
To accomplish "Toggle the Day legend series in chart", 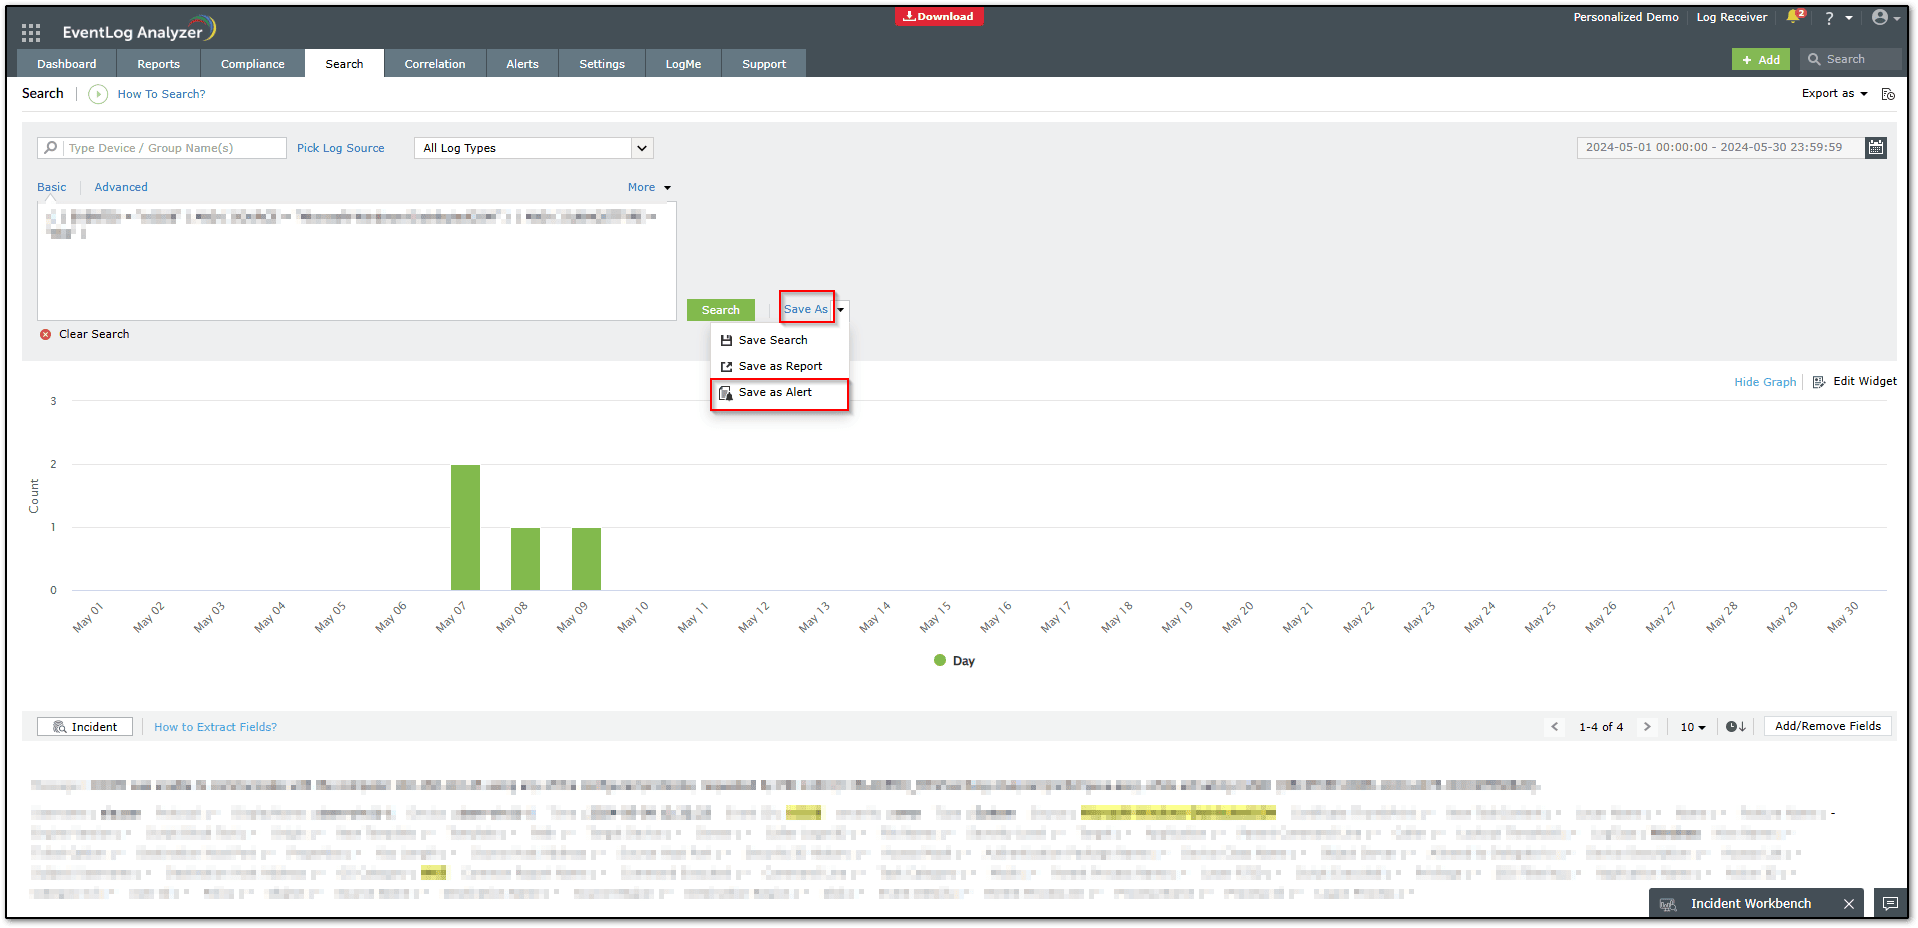I will click(954, 661).
